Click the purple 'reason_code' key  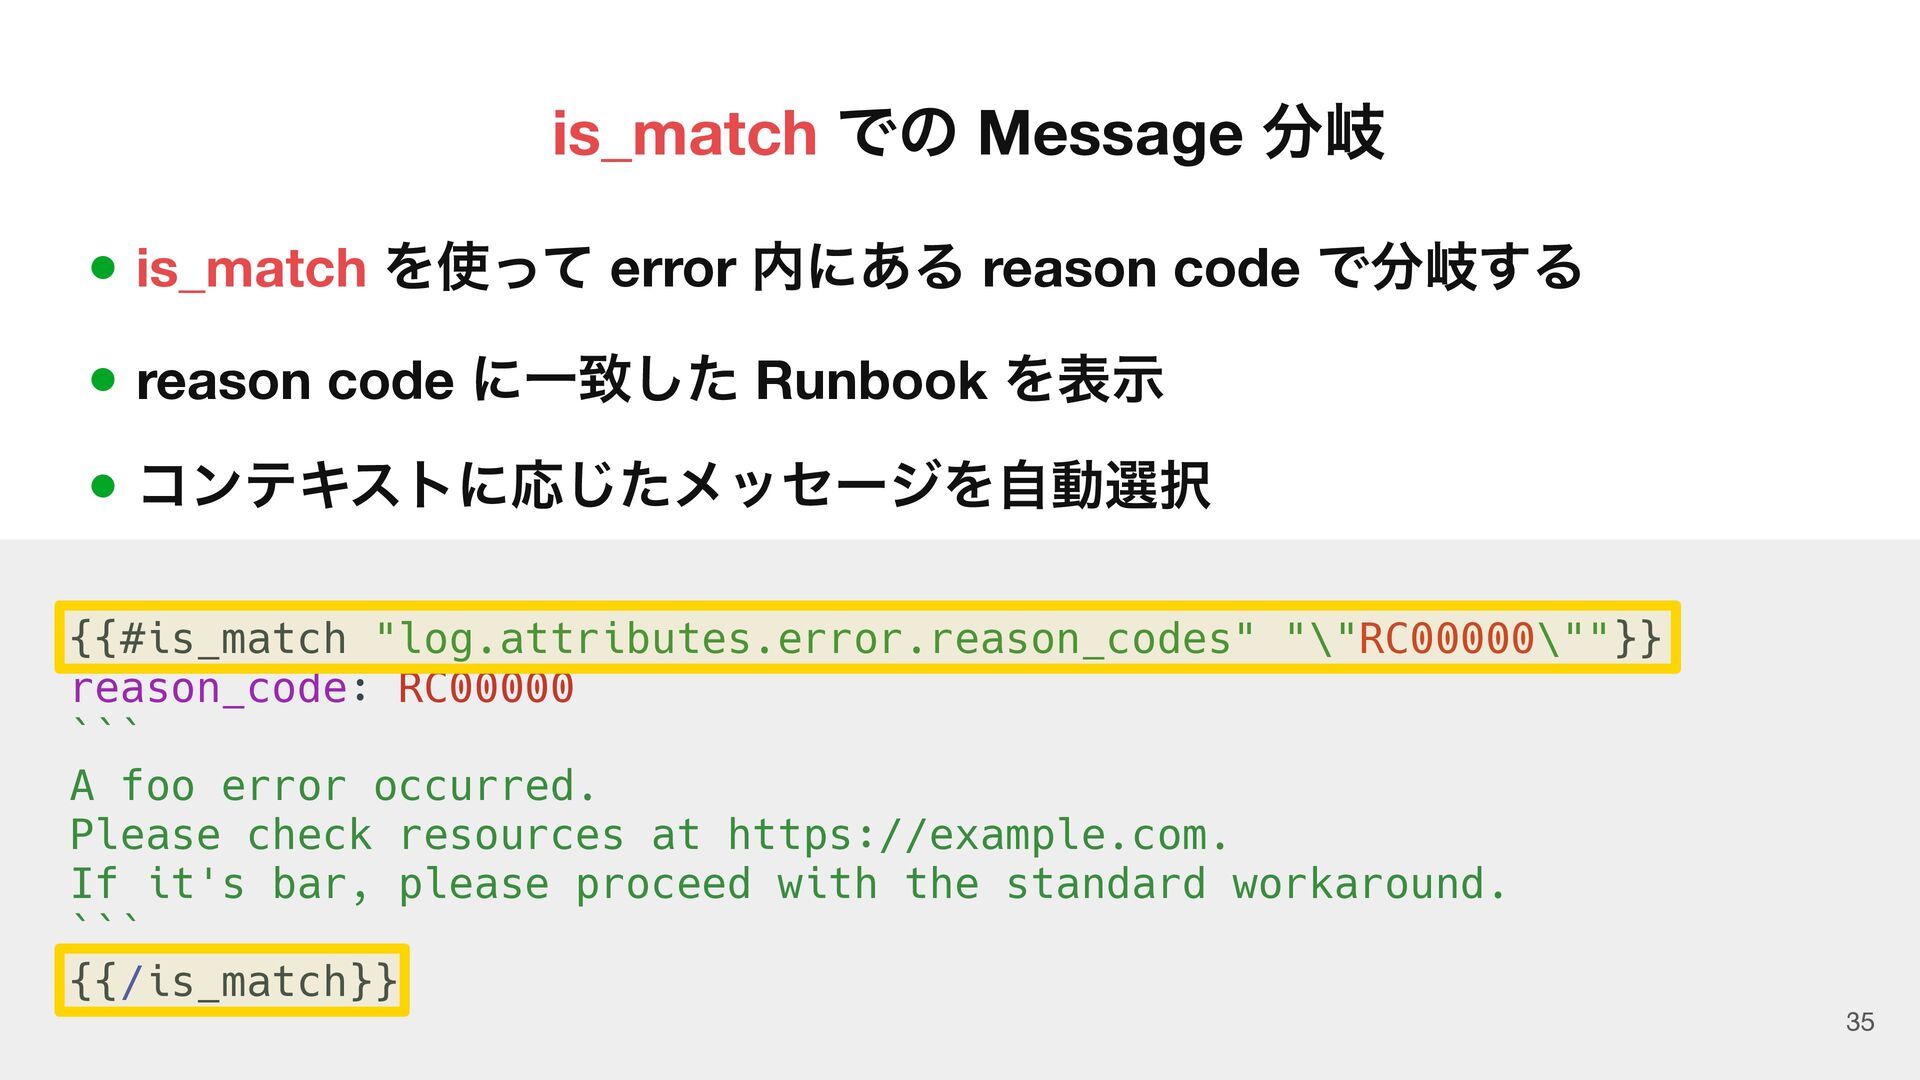[208, 688]
